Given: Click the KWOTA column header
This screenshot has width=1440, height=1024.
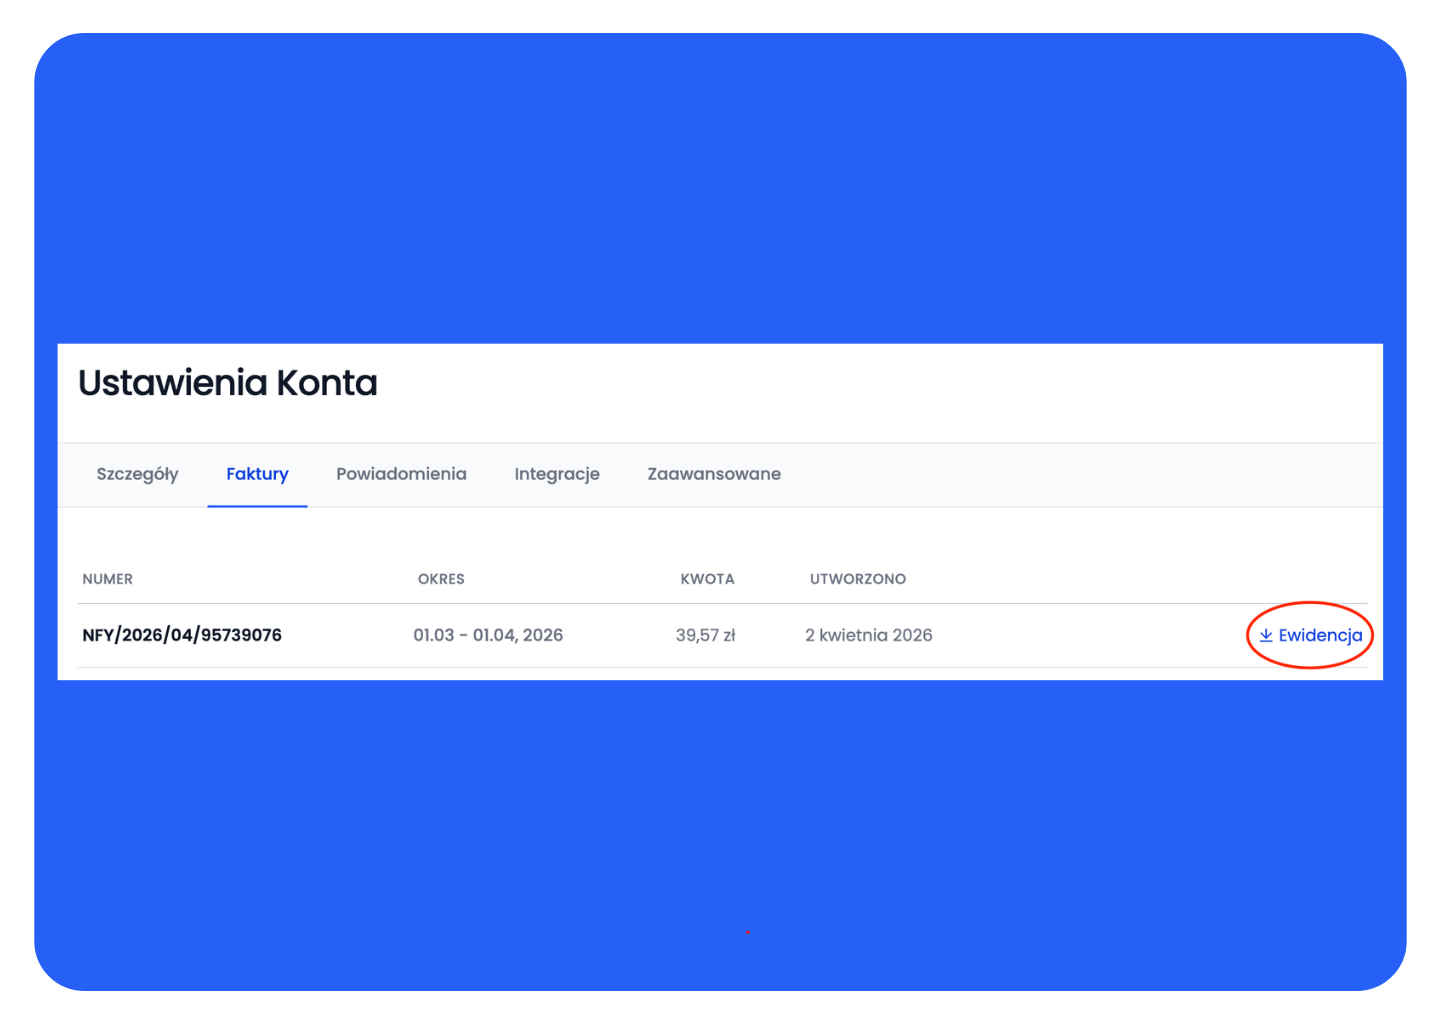Looking at the screenshot, I should click(707, 579).
